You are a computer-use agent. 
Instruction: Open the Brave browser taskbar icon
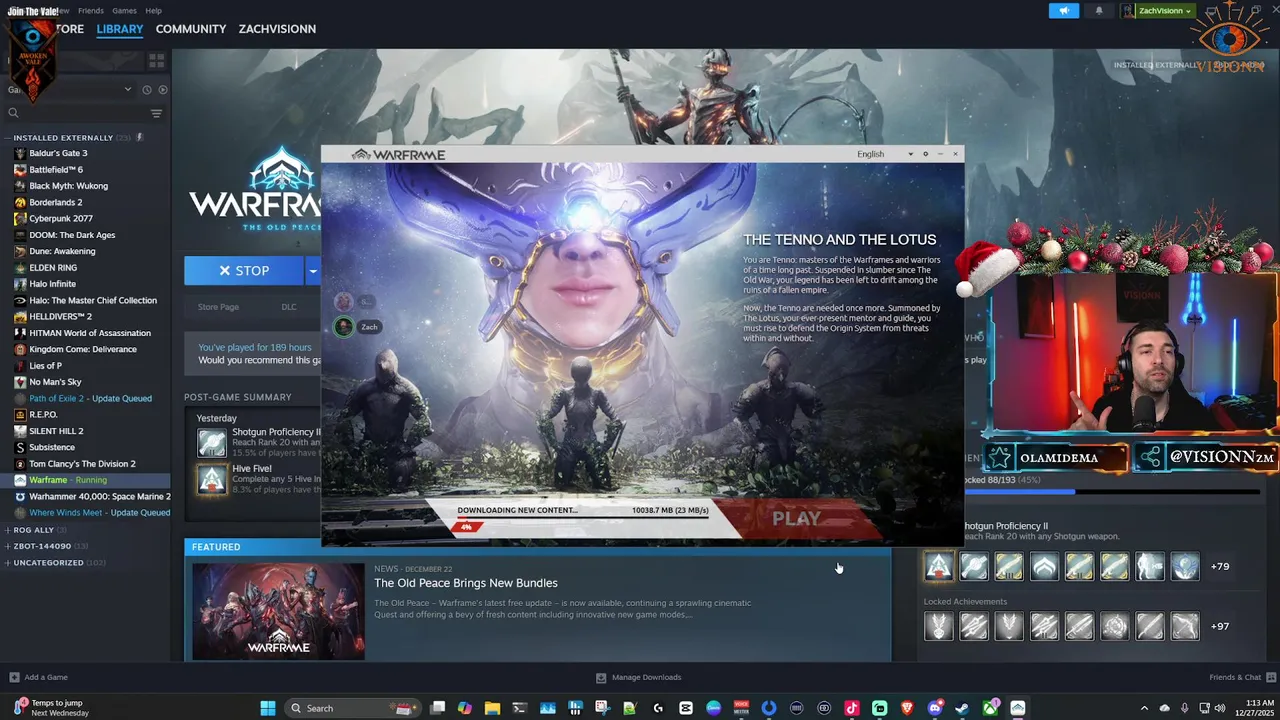(907, 708)
